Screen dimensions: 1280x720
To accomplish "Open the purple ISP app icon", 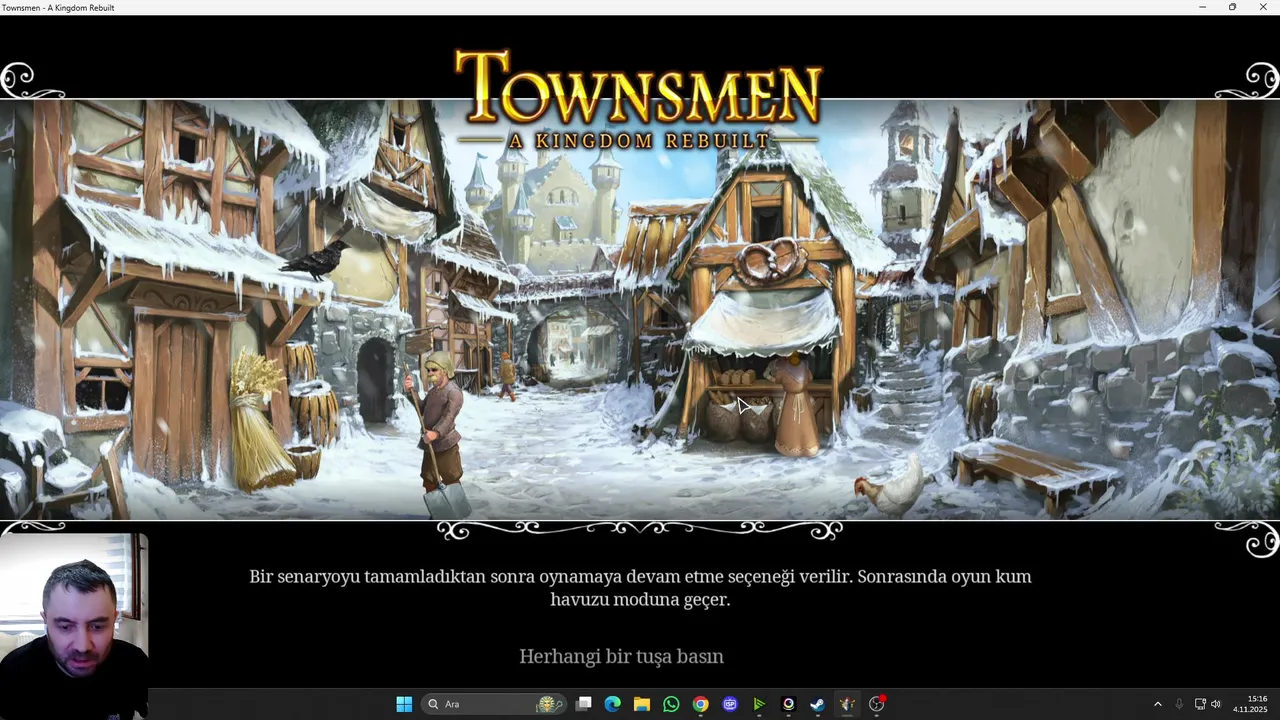I will pos(730,704).
